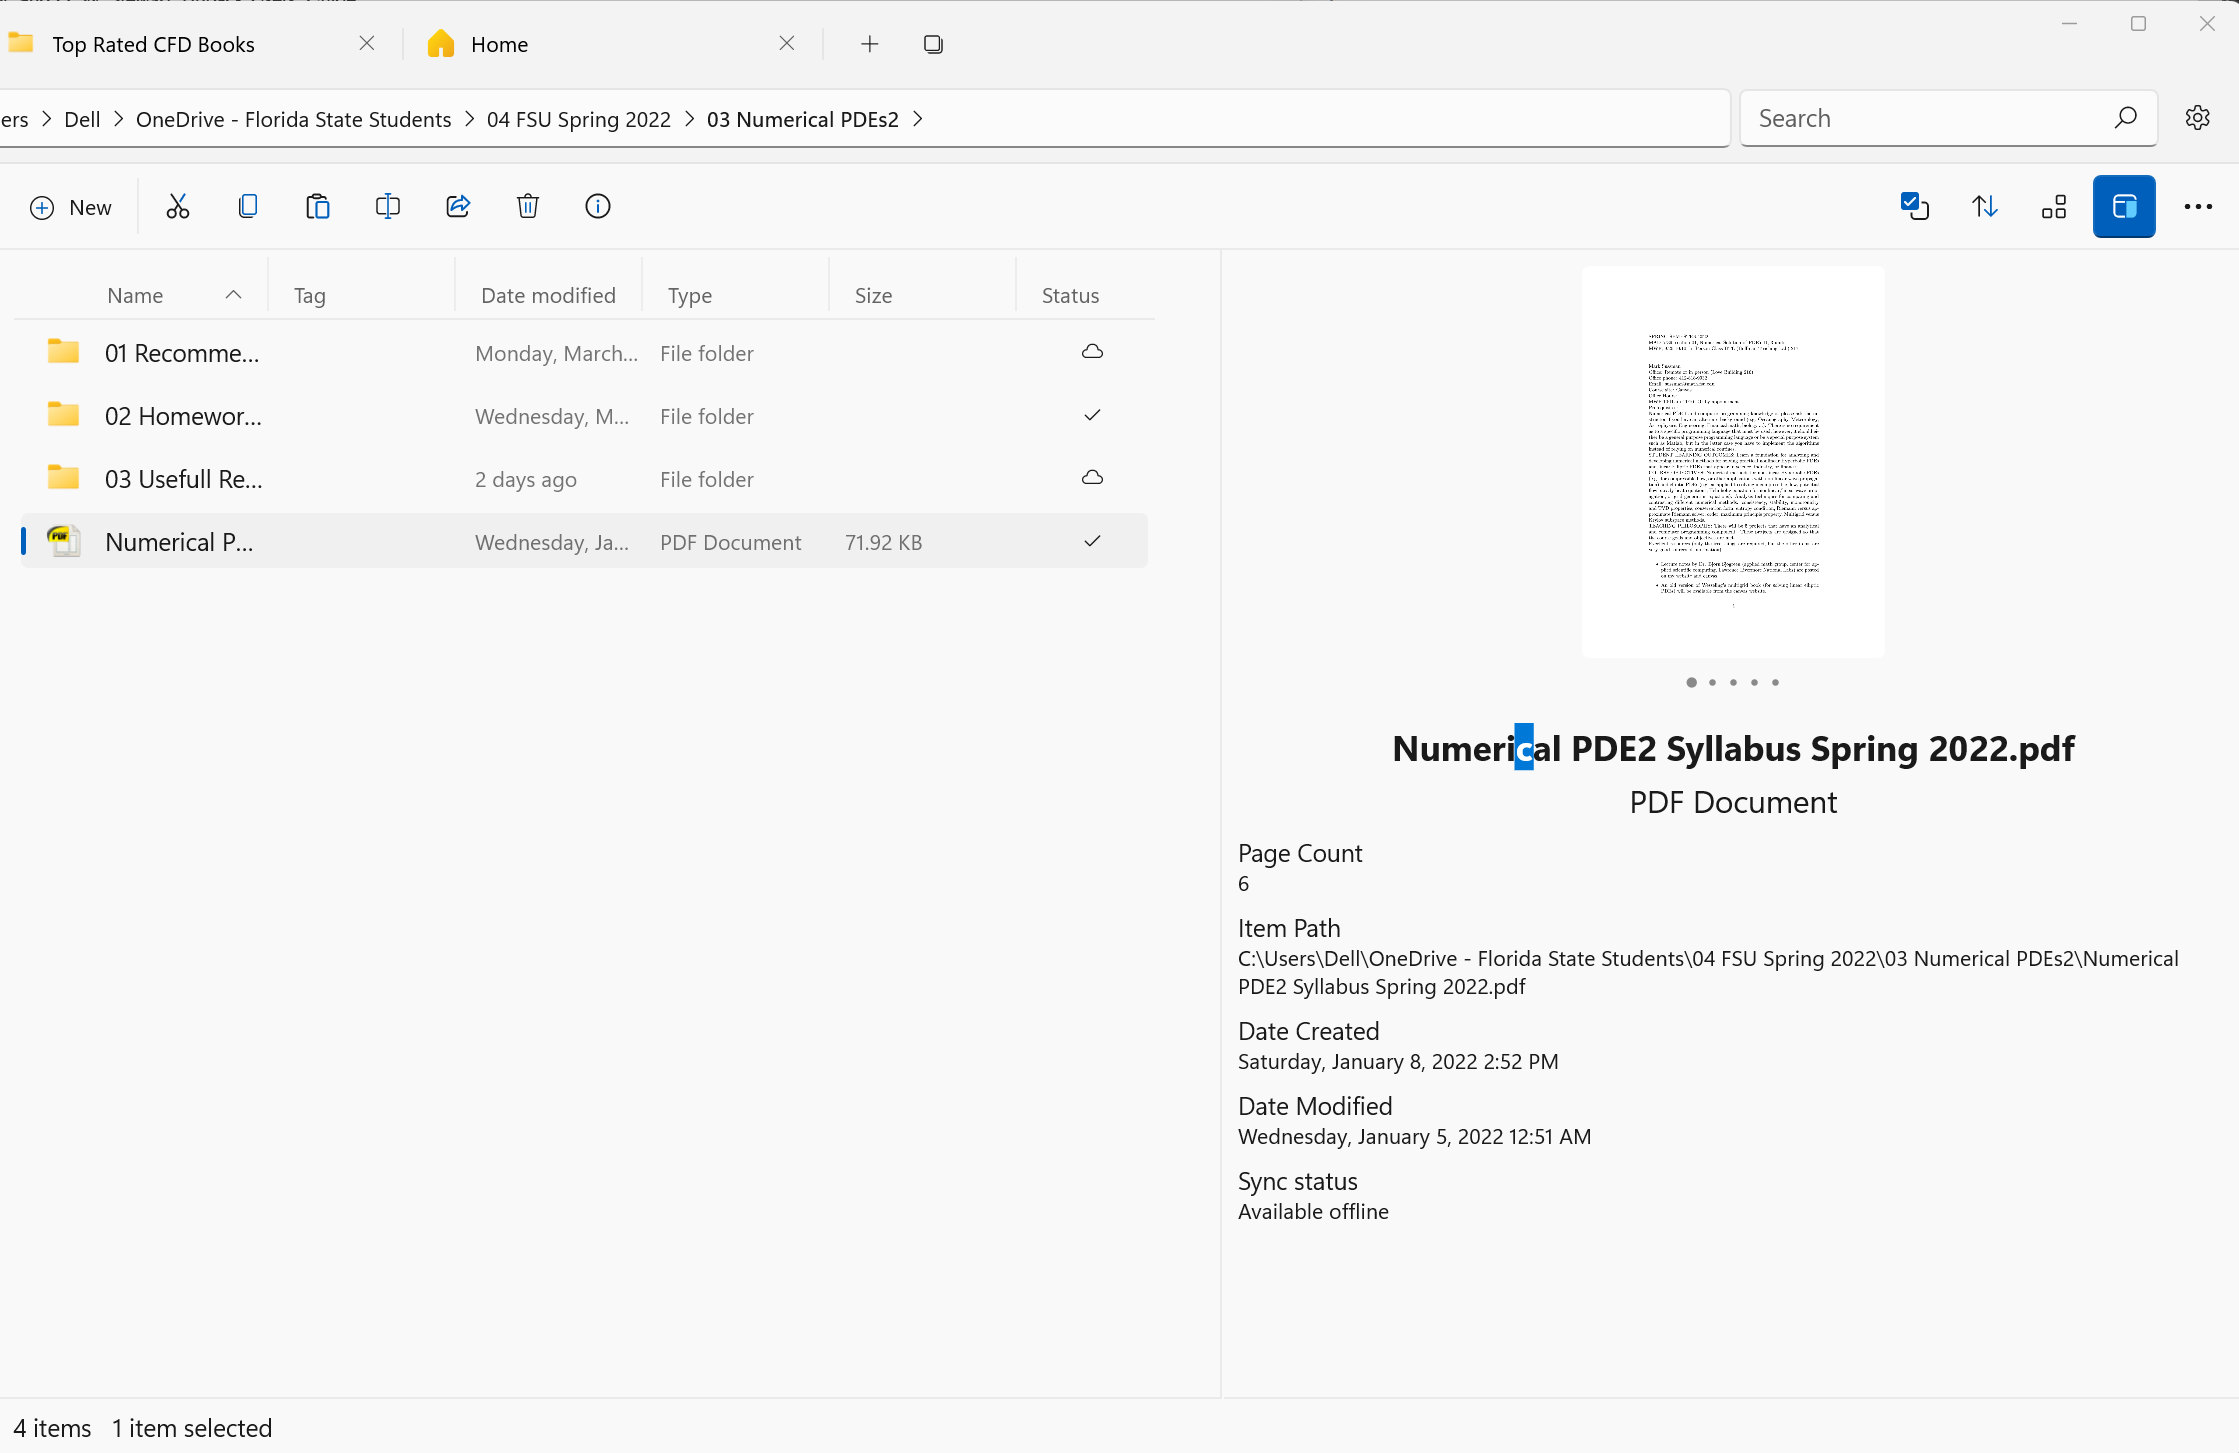Image resolution: width=2239 pixels, height=1453 pixels.
Task: Select the 03 Usefull Re... folder
Action: coord(583,479)
